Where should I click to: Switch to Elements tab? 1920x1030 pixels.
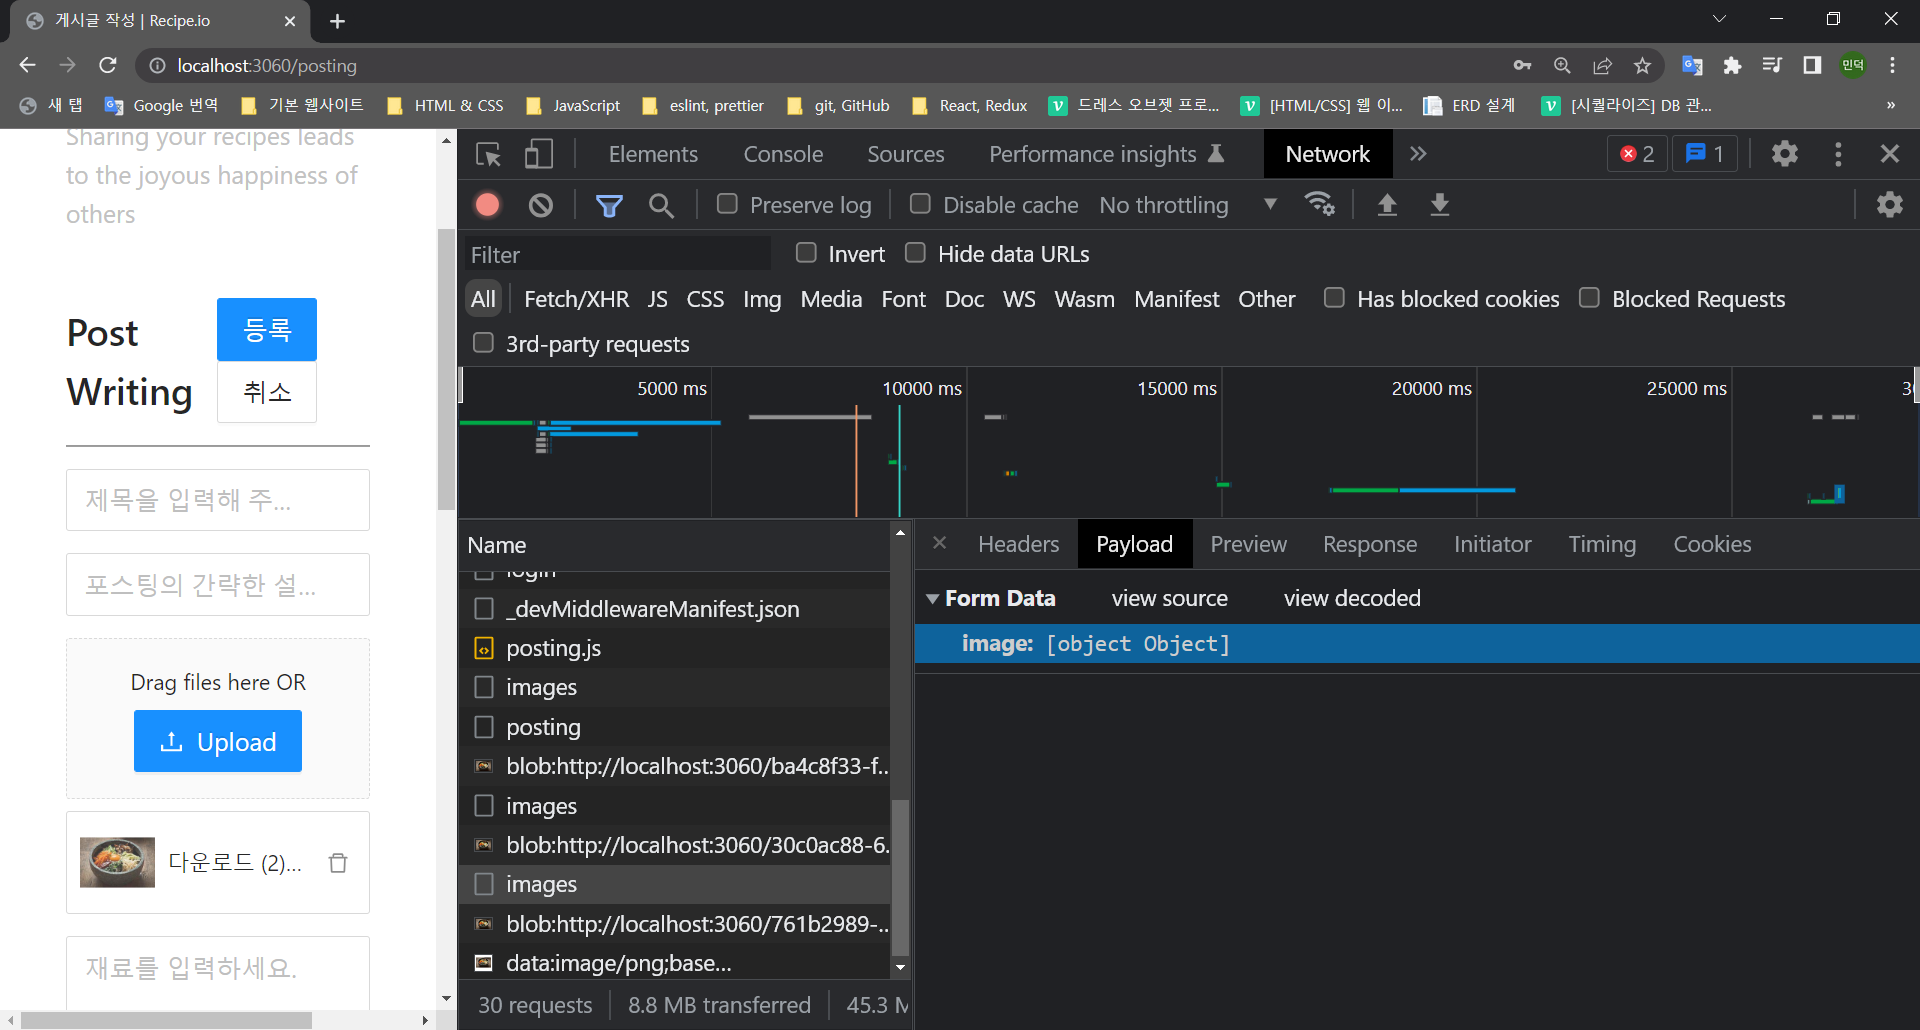653,154
